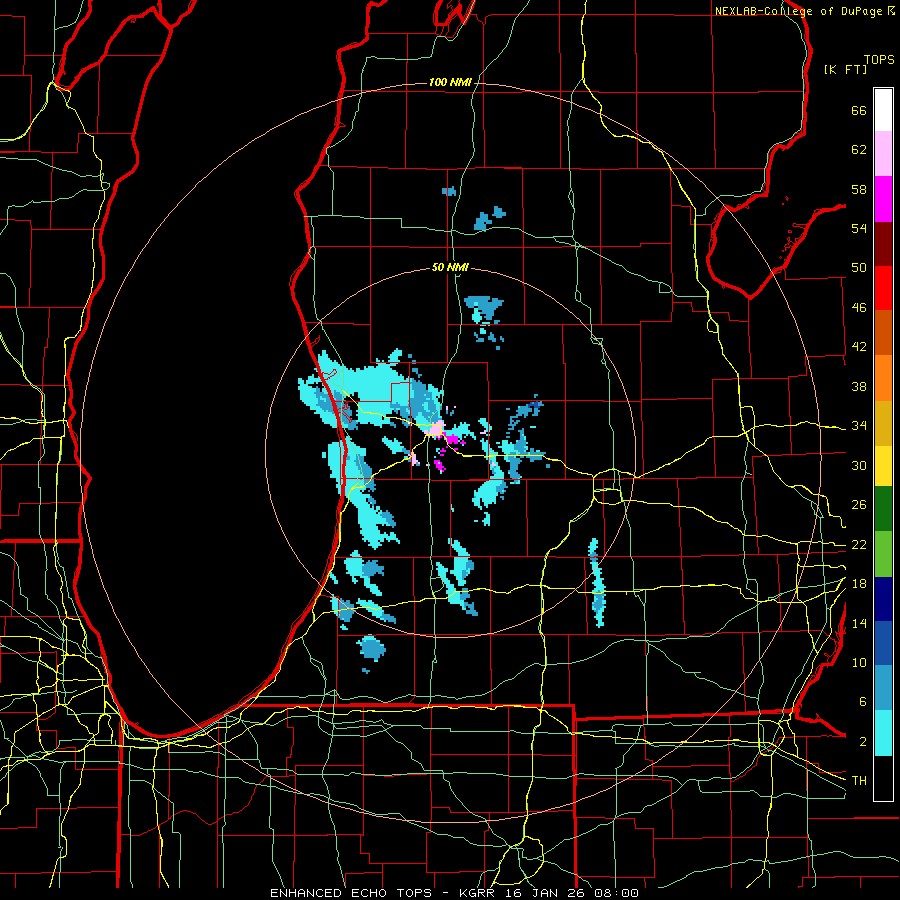Select the 22 legend value
This screenshot has height=900, width=900.
[859, 544]
